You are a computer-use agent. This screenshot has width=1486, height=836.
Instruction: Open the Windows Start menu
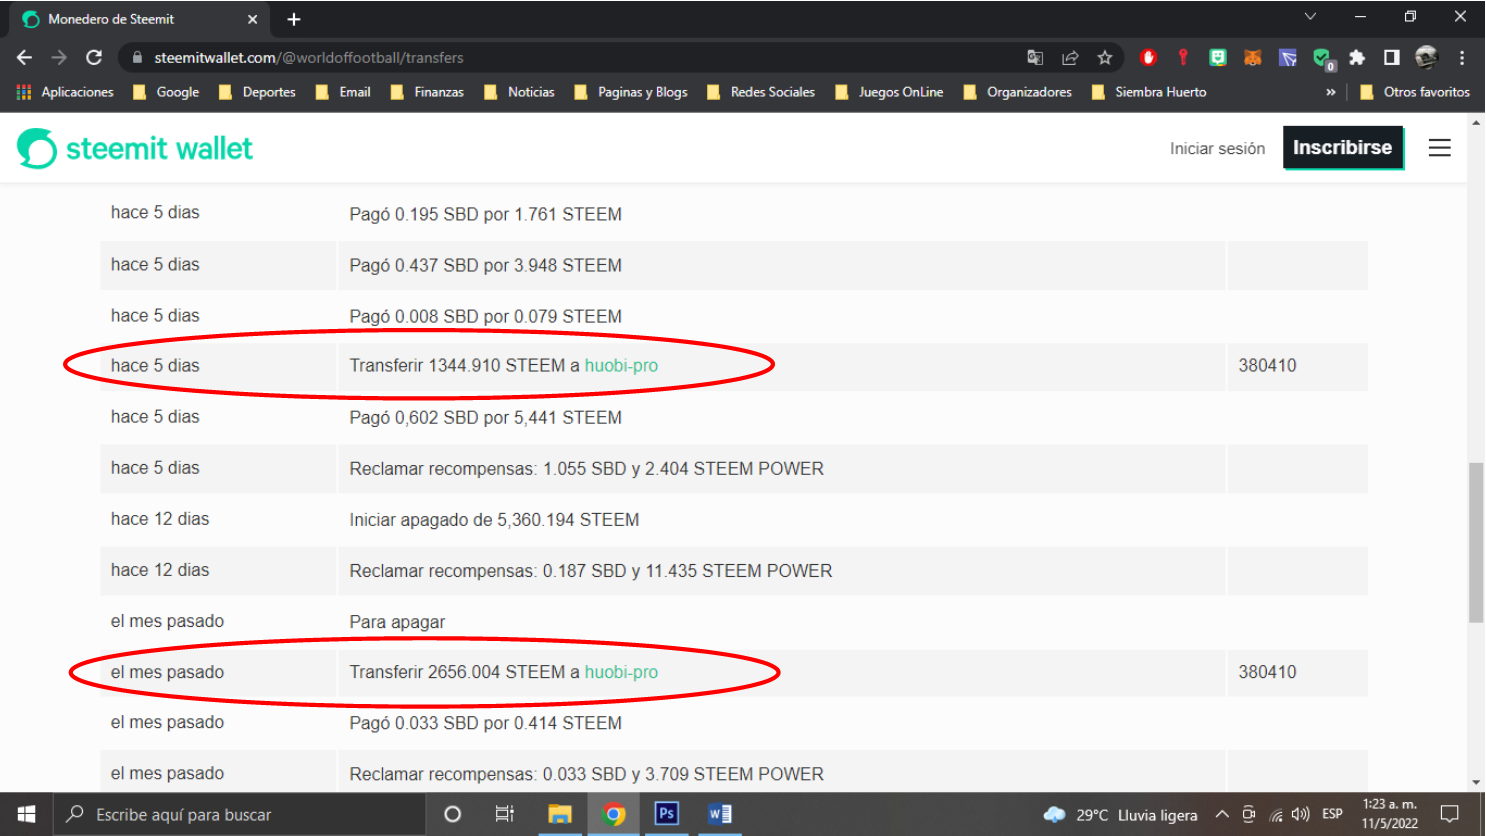pos(27,814)
